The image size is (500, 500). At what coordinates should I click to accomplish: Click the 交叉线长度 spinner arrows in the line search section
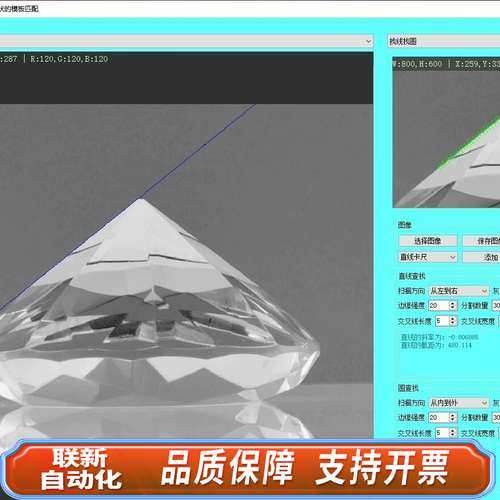[x=453, y=321]
